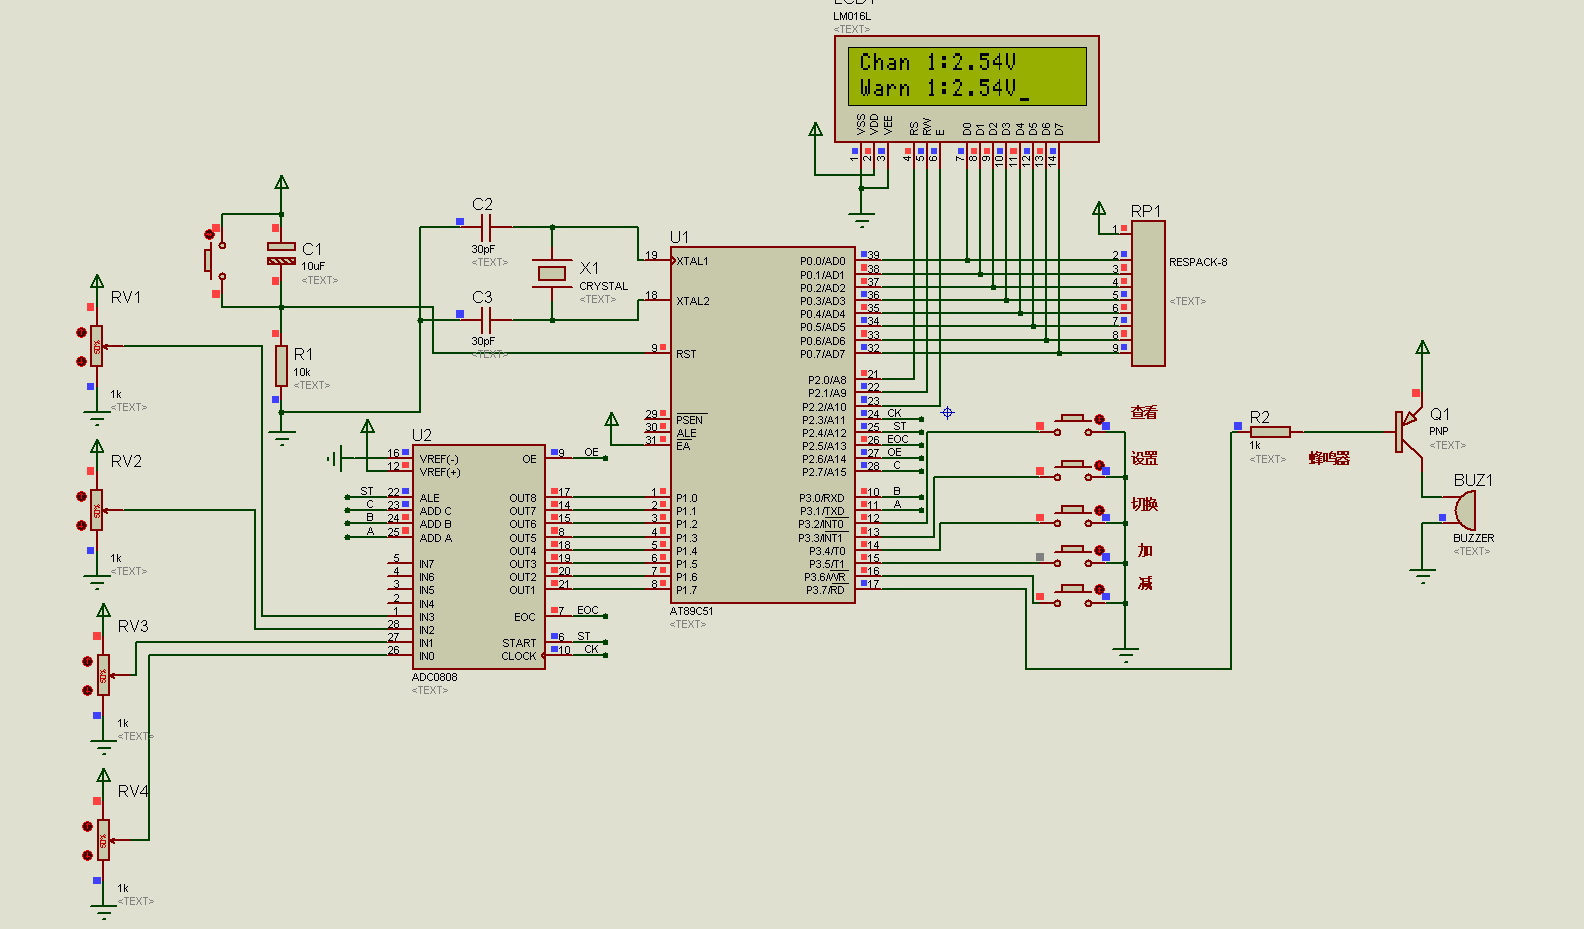Select electrolytic capacitor C1 symbol
Viewport: 1584px width, 929px height.
pos(281,253)
